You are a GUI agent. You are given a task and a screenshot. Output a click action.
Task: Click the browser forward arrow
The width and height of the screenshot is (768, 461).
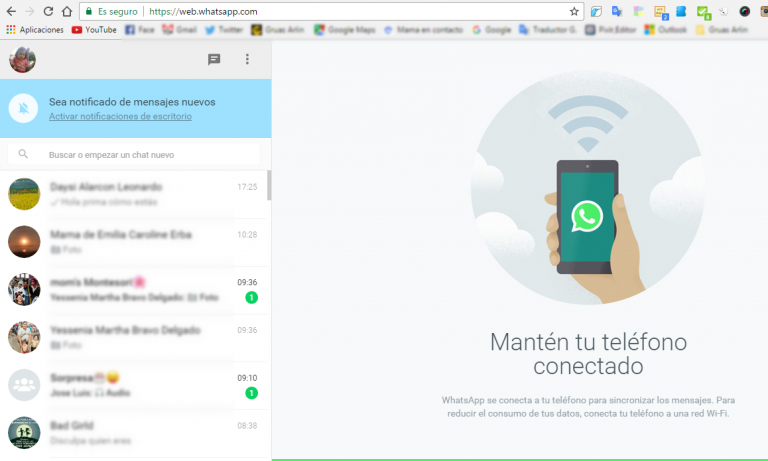click(29, 11)
